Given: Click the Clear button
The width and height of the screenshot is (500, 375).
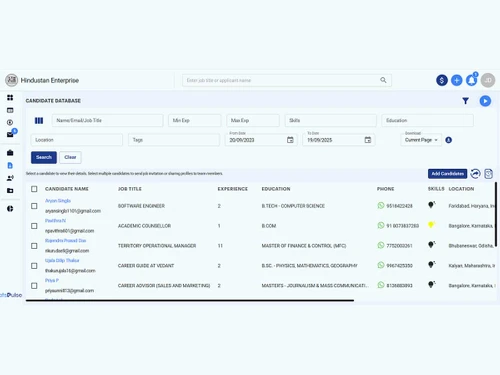Looking at the screenshot, I should (x=70, y=157).
